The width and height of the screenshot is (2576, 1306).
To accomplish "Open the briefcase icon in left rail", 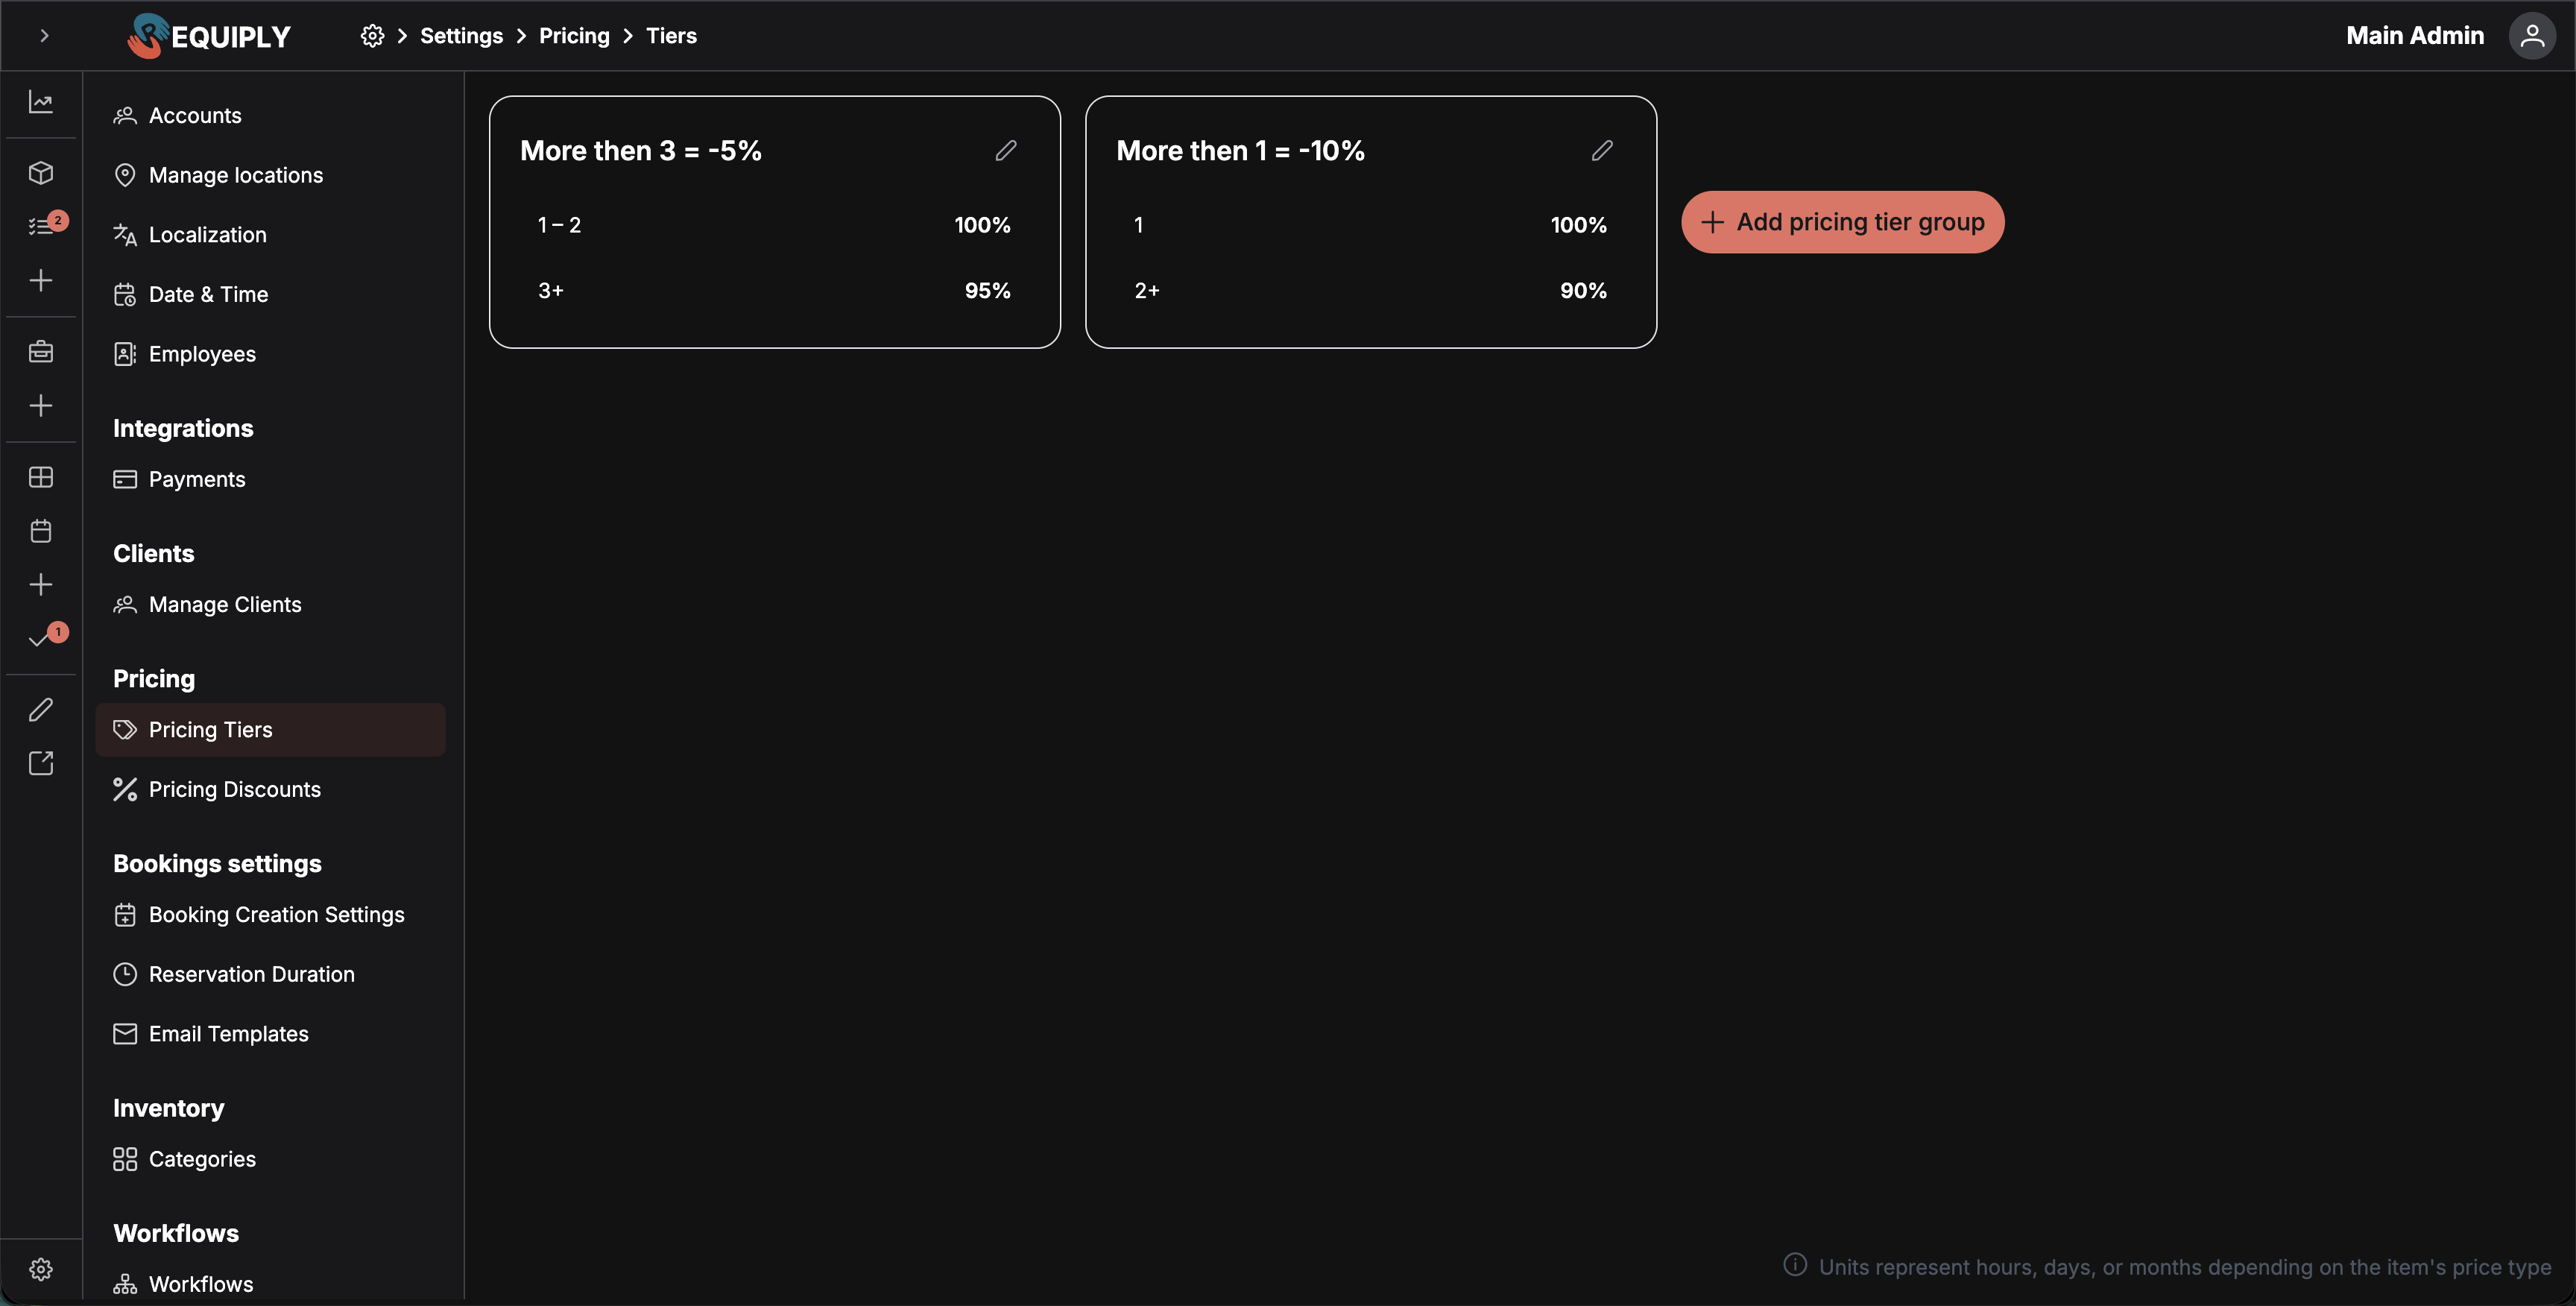I will 41,352.
